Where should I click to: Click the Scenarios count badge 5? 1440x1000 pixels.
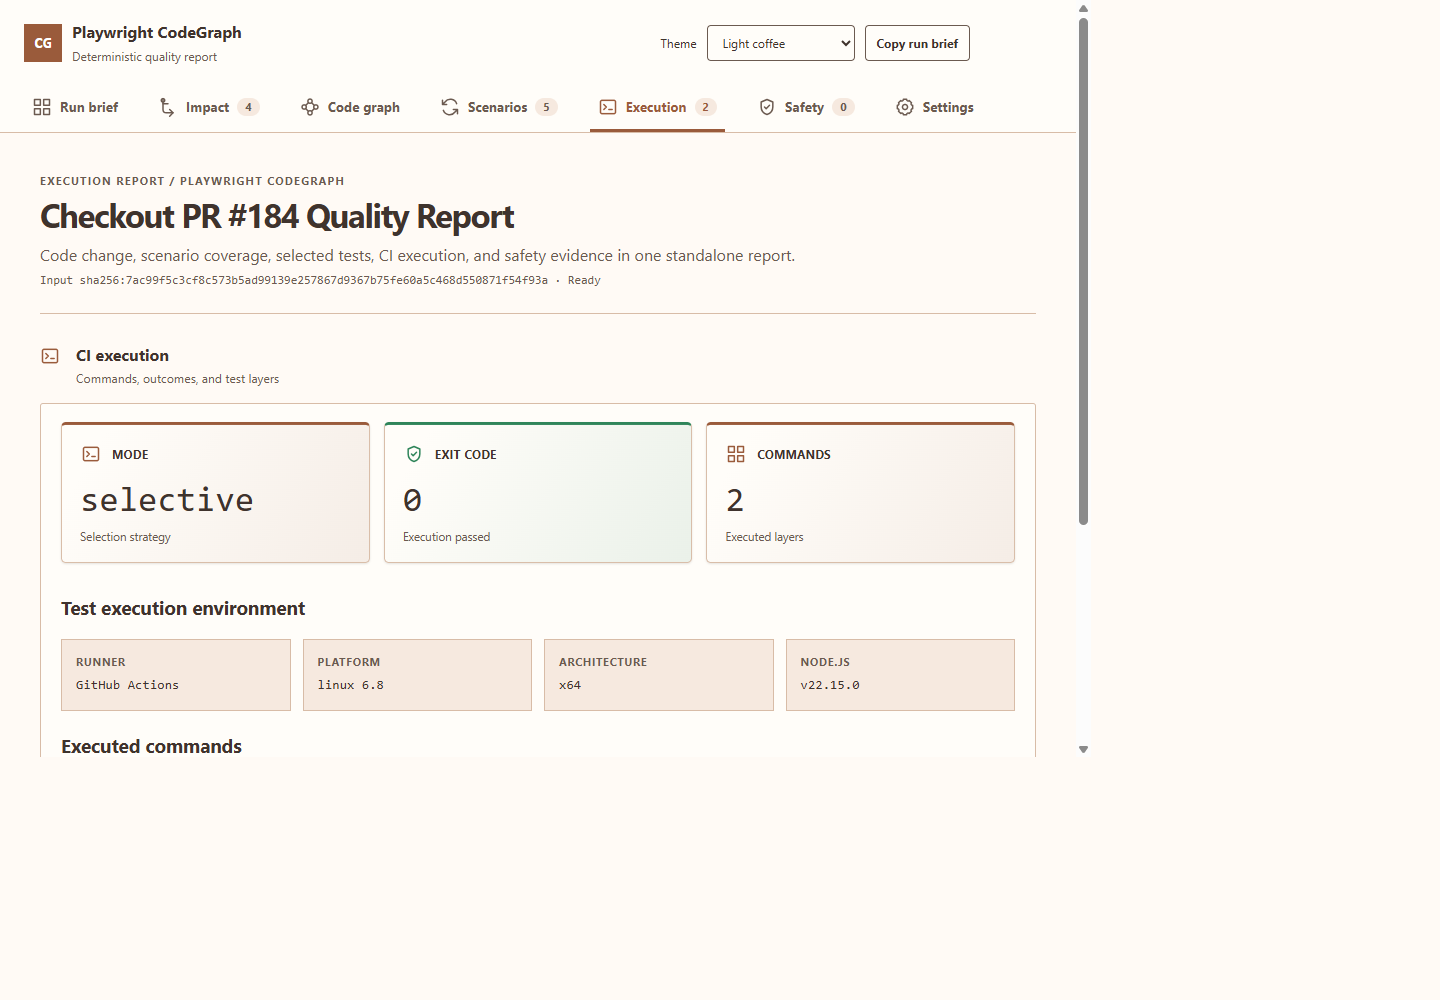pos(546,107)
